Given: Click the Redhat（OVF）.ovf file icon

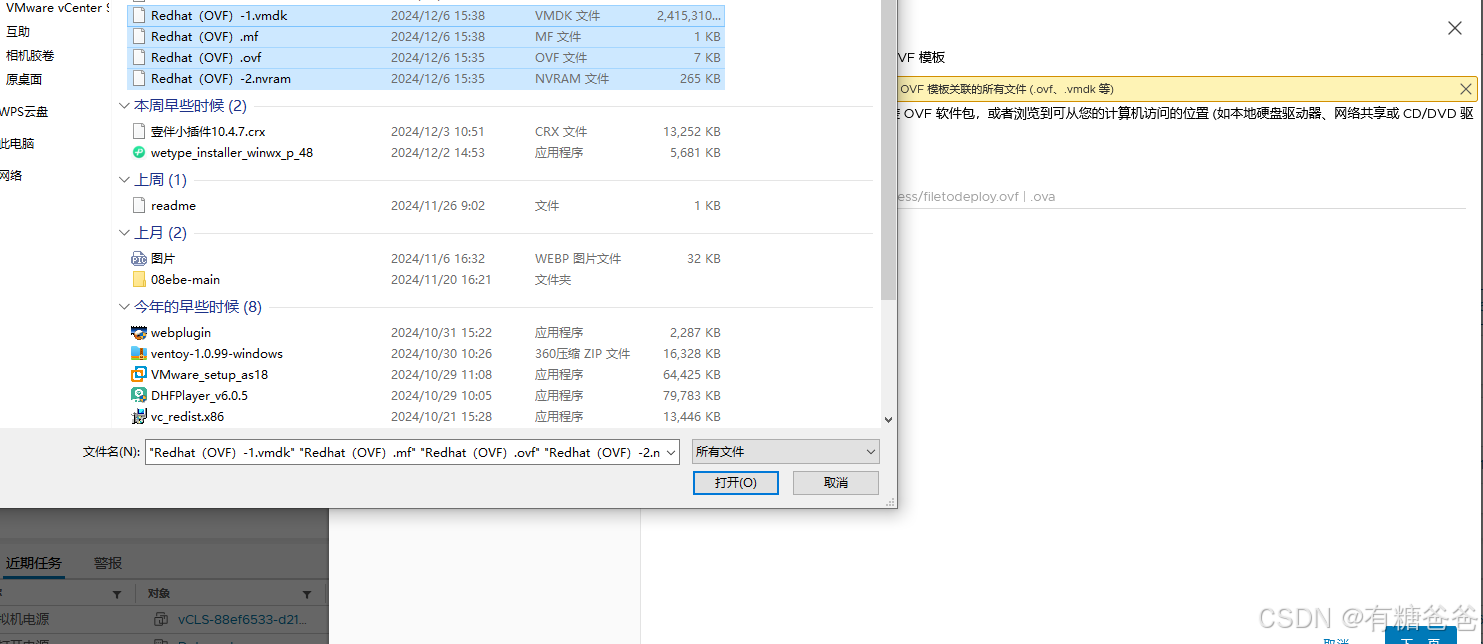Looking at the screenshot, I should (x=139, y=58).
